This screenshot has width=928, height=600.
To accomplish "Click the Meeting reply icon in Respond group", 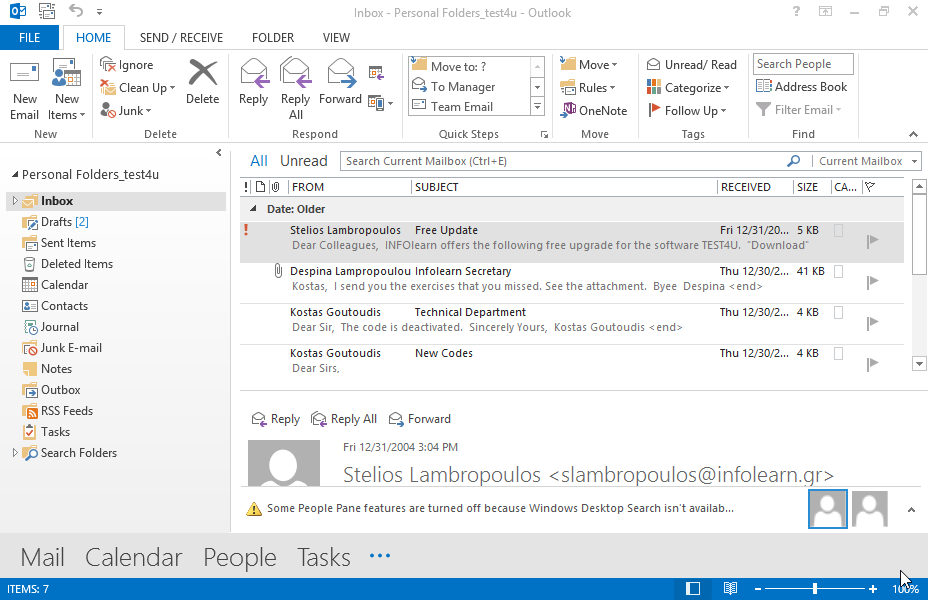I will point(376,73).
